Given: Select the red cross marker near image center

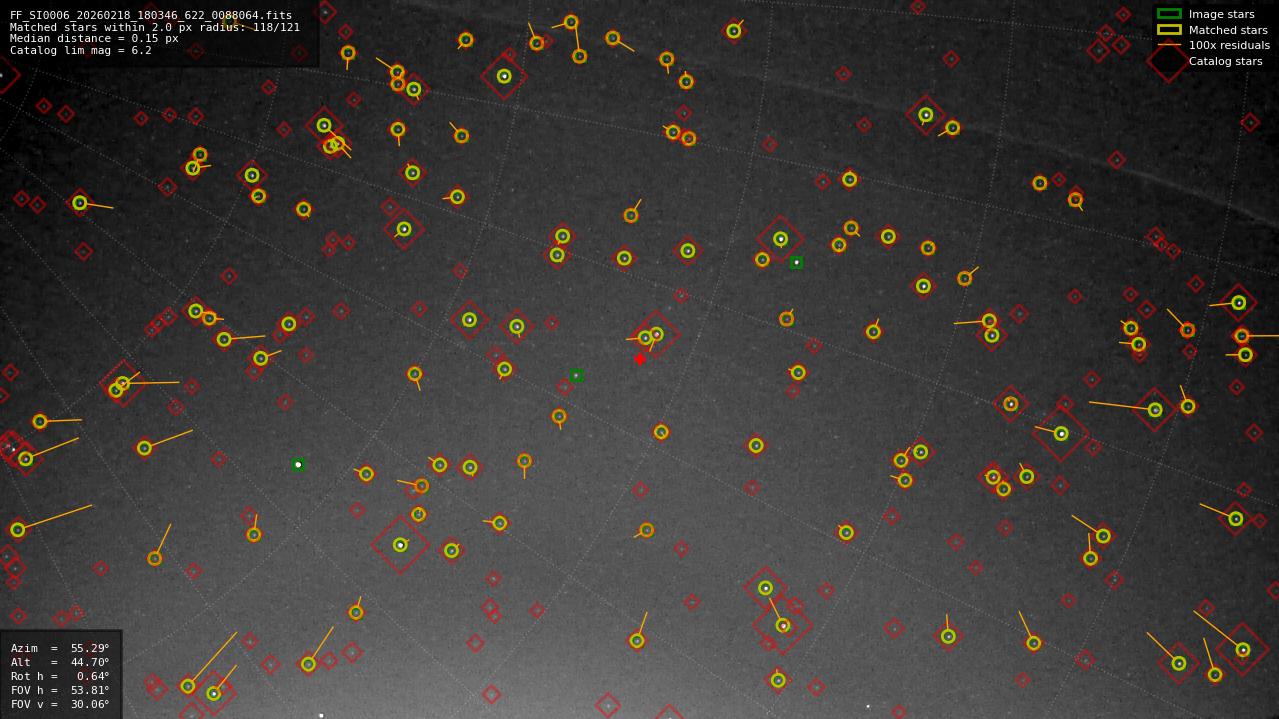Looking at the screenshot, I should click(x=640, y=357).
